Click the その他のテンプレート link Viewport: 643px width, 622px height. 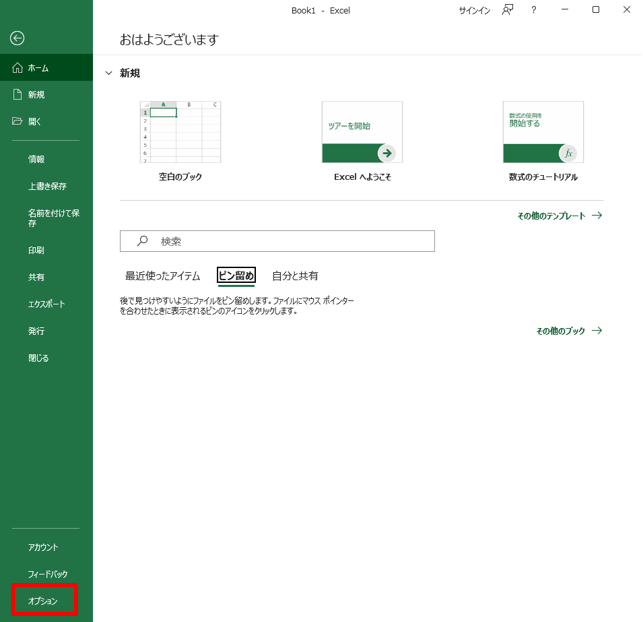[x=560, y=216]
